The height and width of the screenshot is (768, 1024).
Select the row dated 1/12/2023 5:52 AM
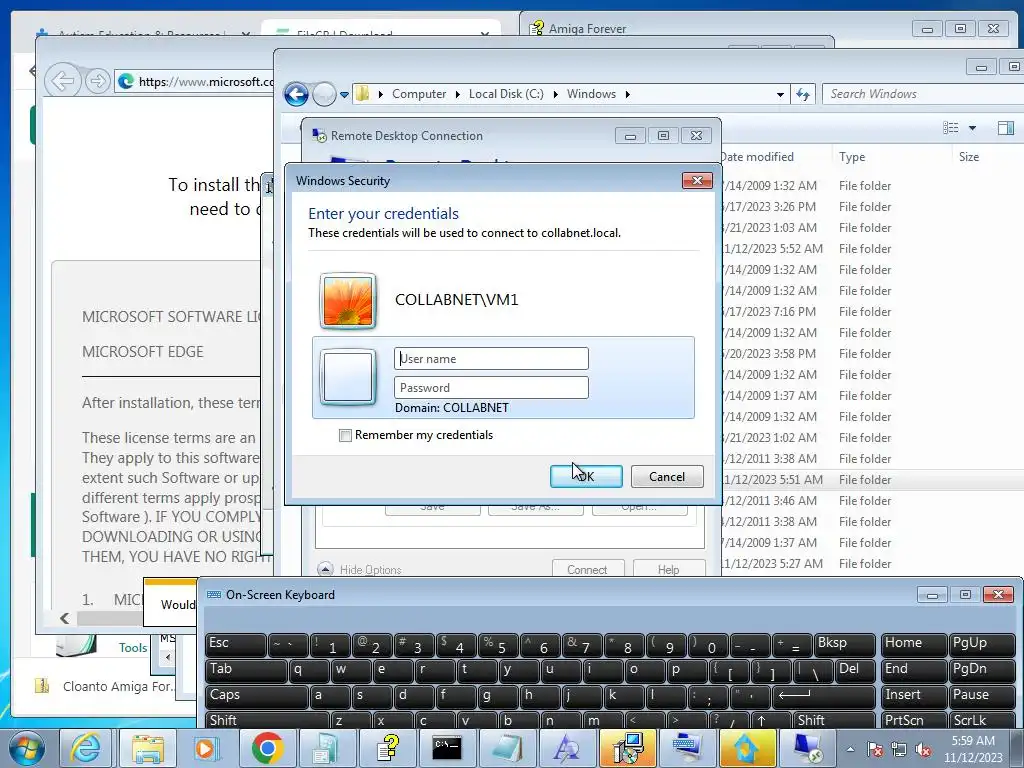872,249
